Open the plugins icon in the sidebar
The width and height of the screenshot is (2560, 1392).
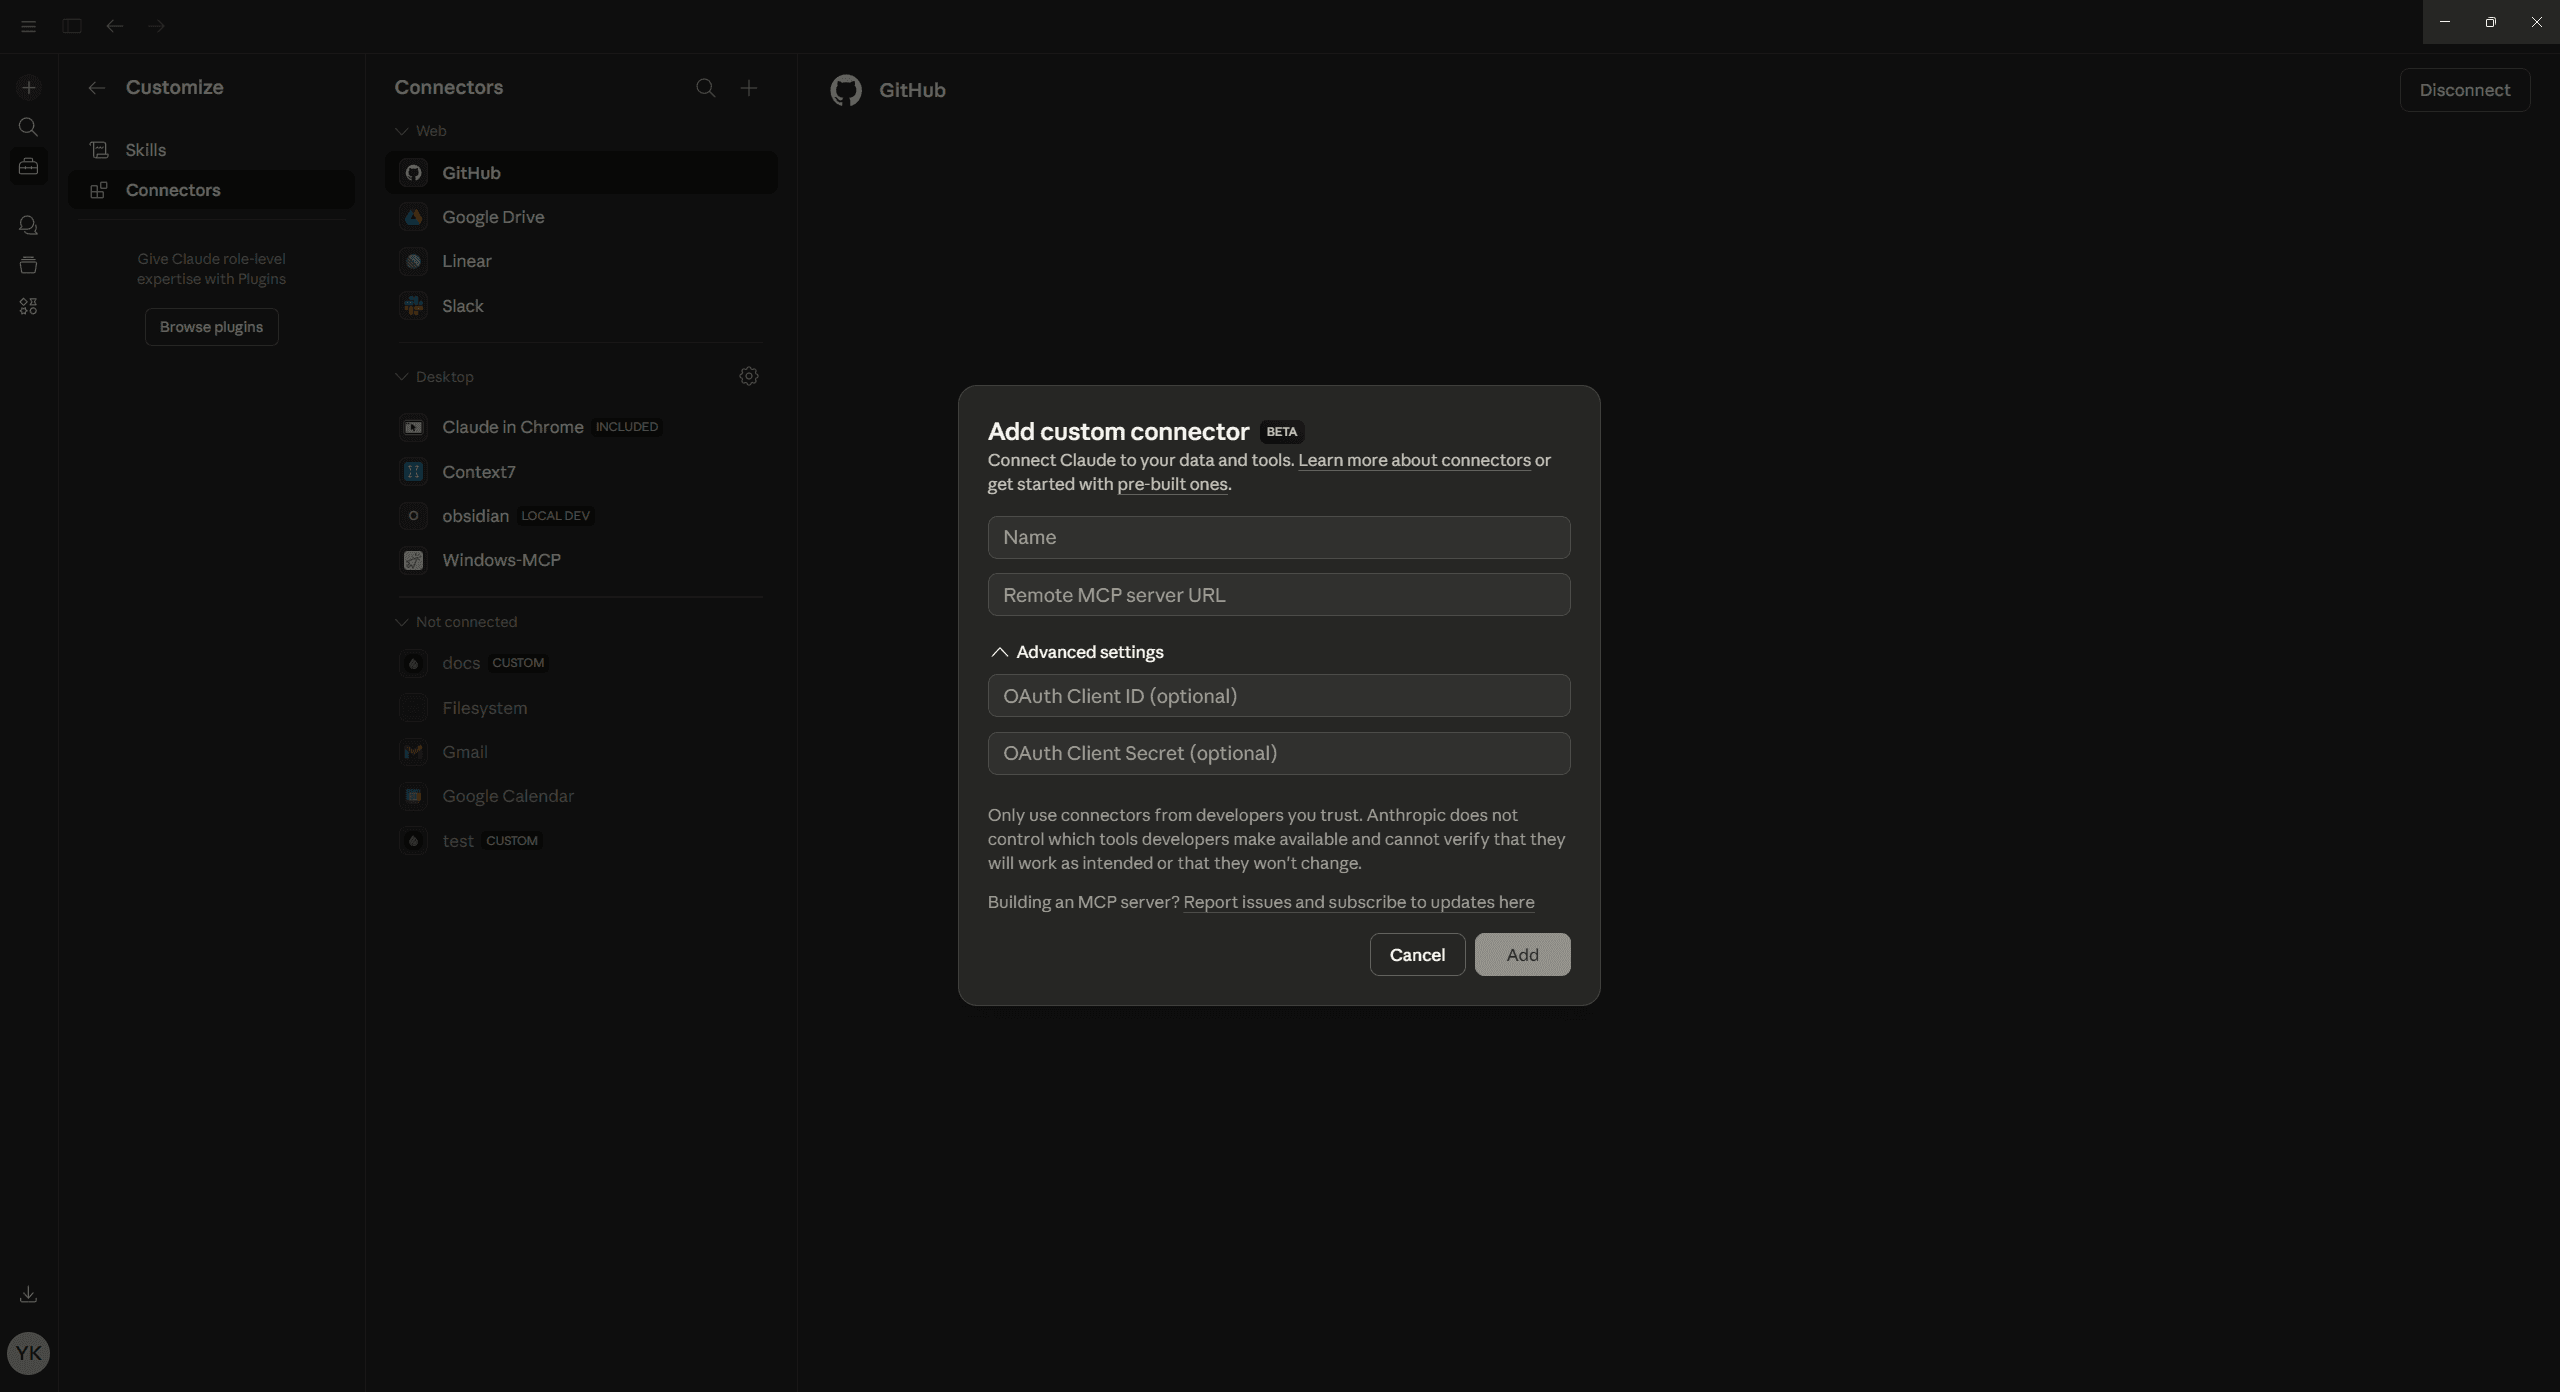(x=29, y=306)
